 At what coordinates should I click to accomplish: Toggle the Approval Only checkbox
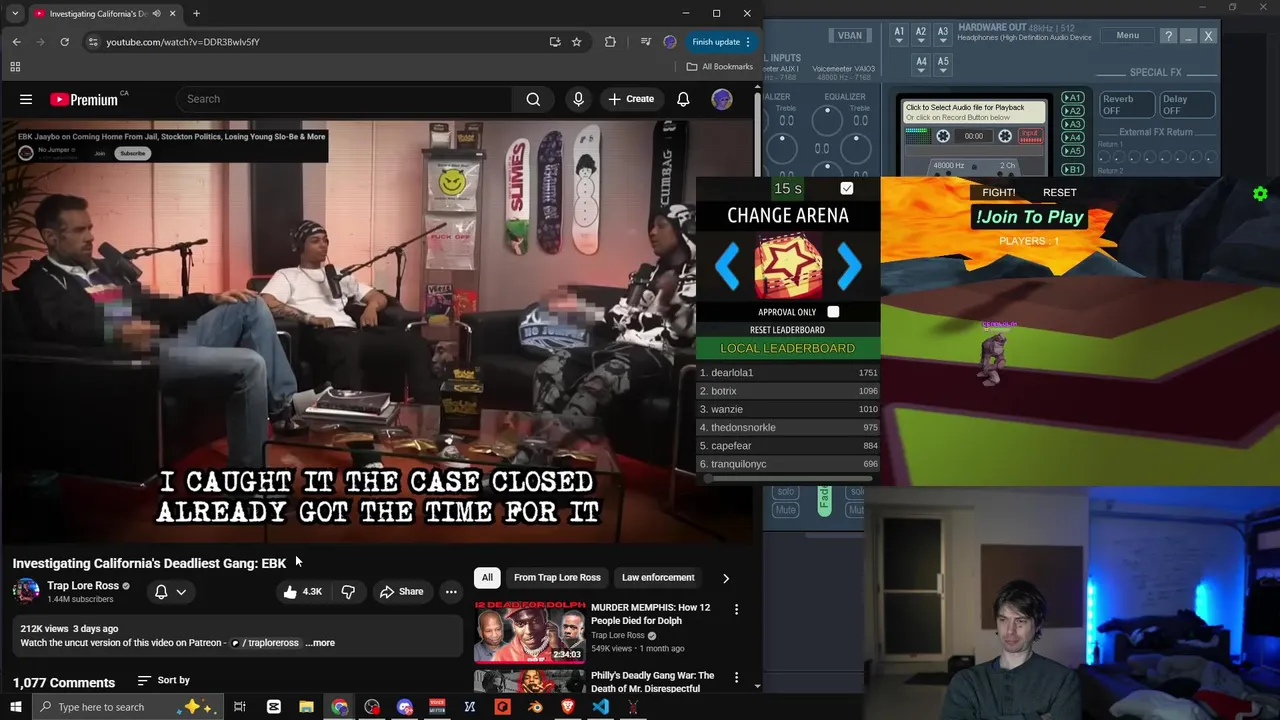pos(833,312)
